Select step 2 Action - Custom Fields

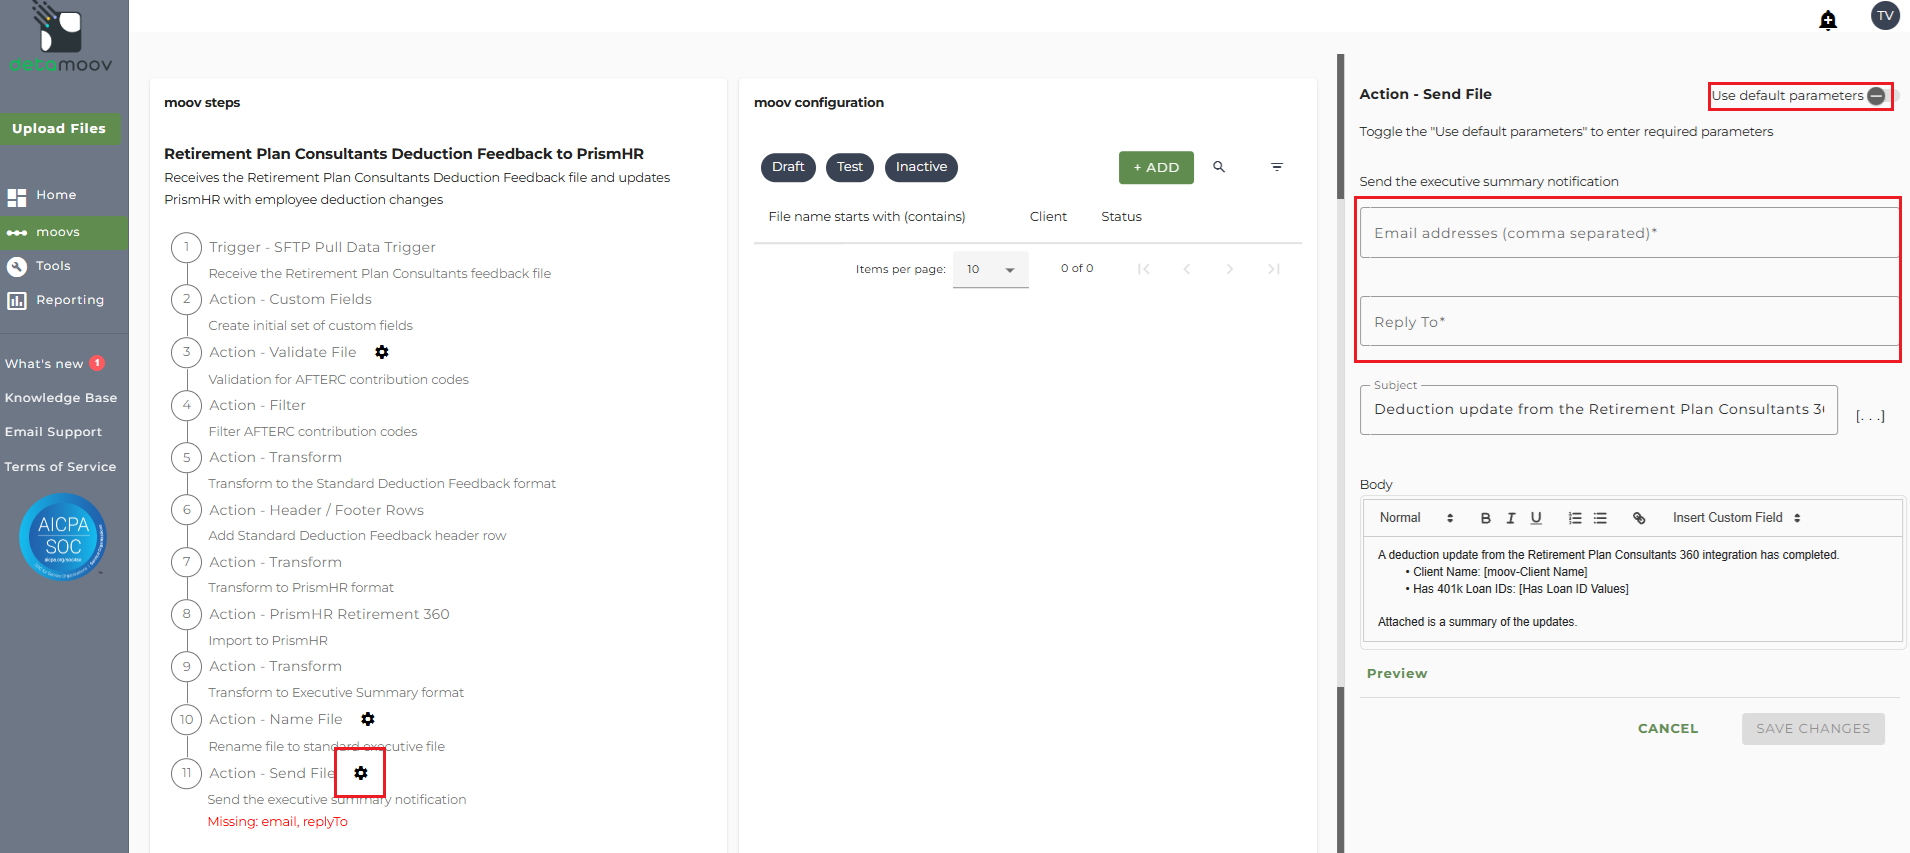[290, 299]
